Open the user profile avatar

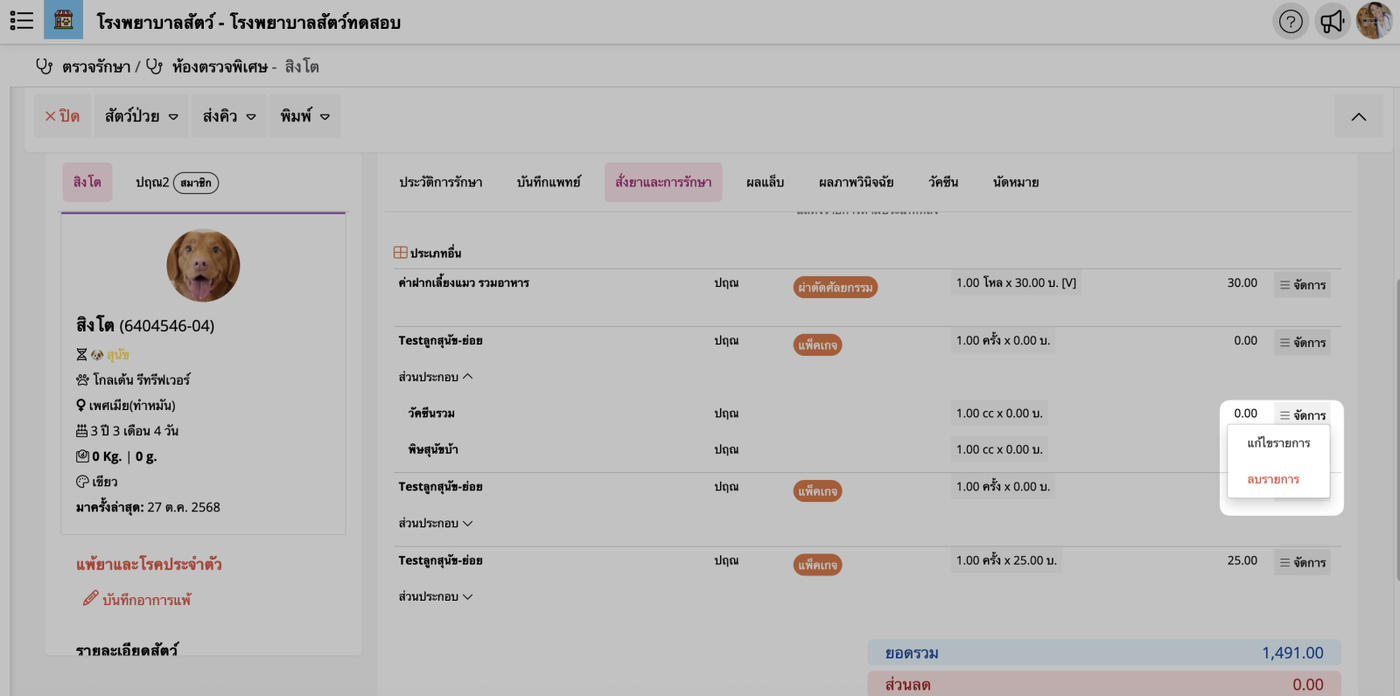(1374, 21)
